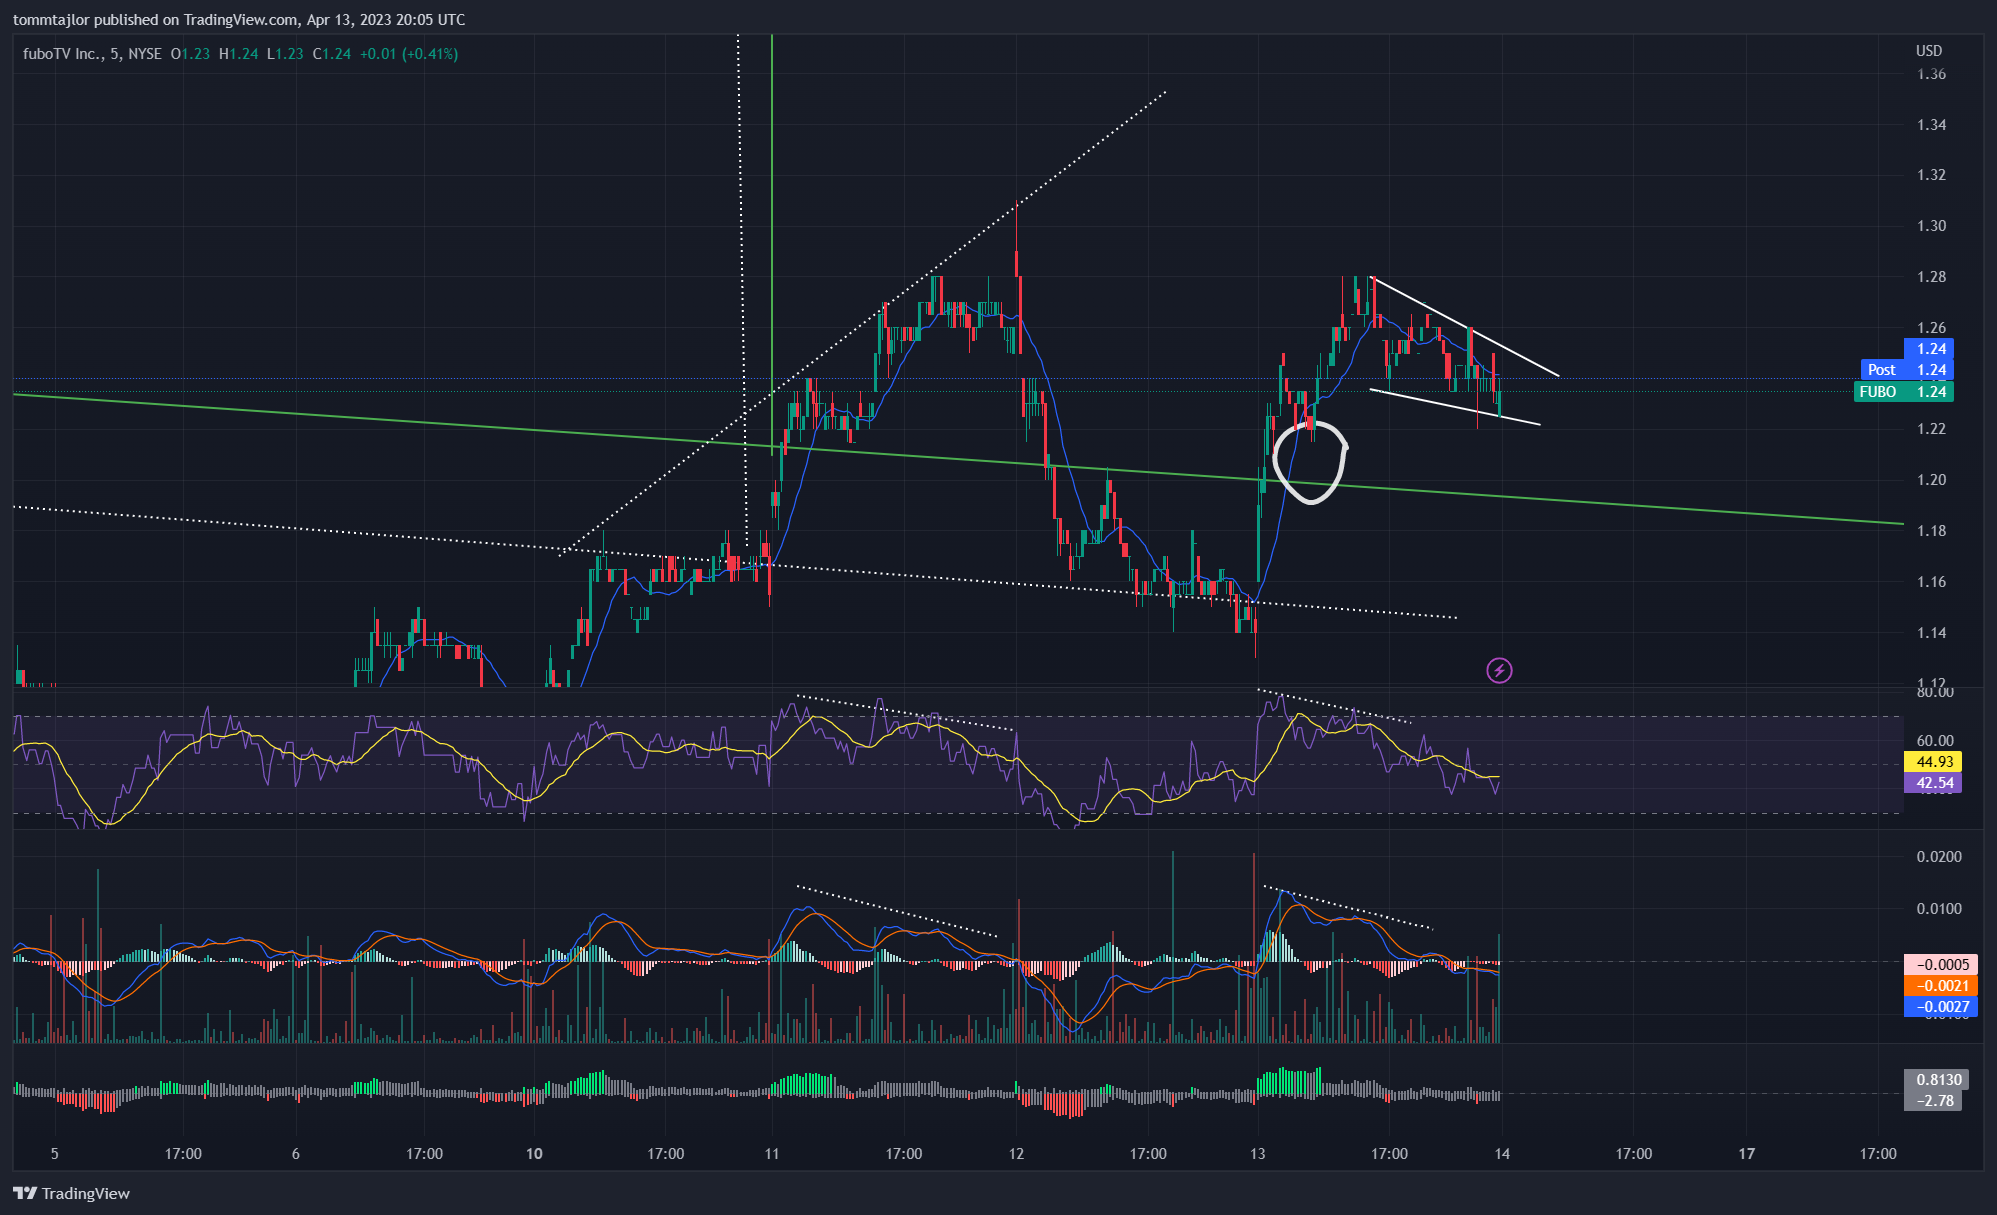The height and width of the screenshot is (1215, 1997).
Task: Click the 0.0200 MACD axis label
Action: tap(1939, 857)
